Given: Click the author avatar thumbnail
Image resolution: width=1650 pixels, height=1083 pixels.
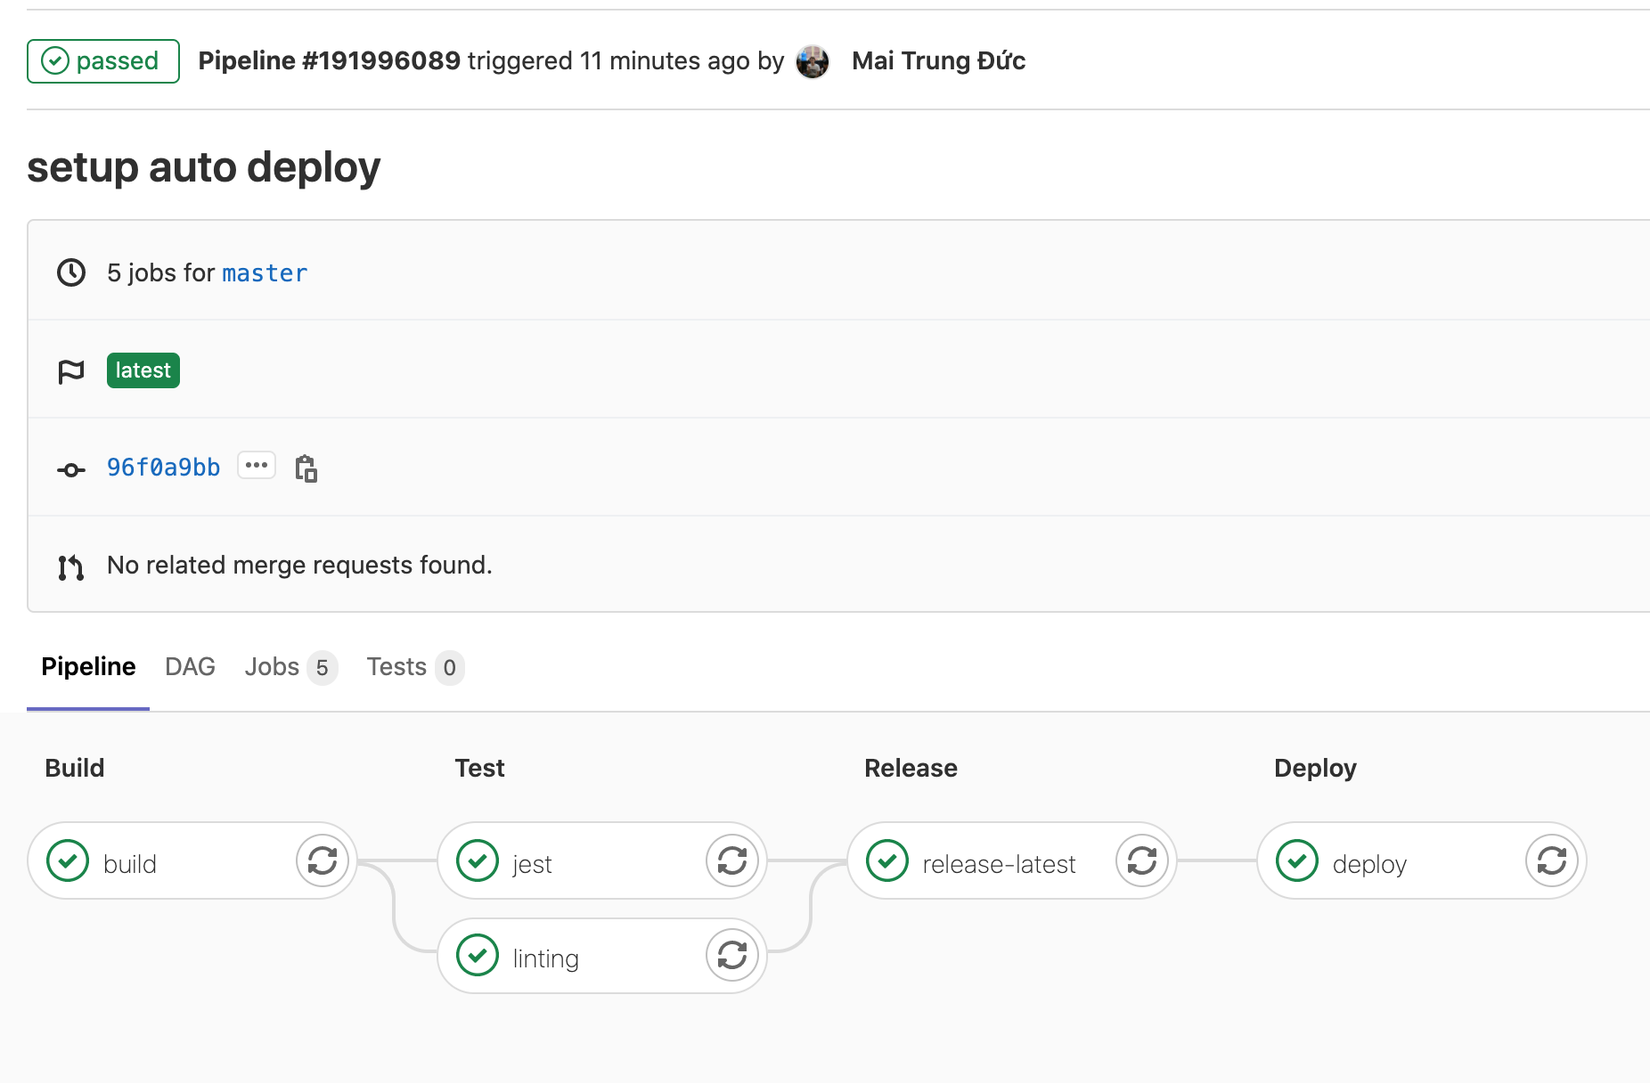Looking at the screenshot, I should coord(813,62).
